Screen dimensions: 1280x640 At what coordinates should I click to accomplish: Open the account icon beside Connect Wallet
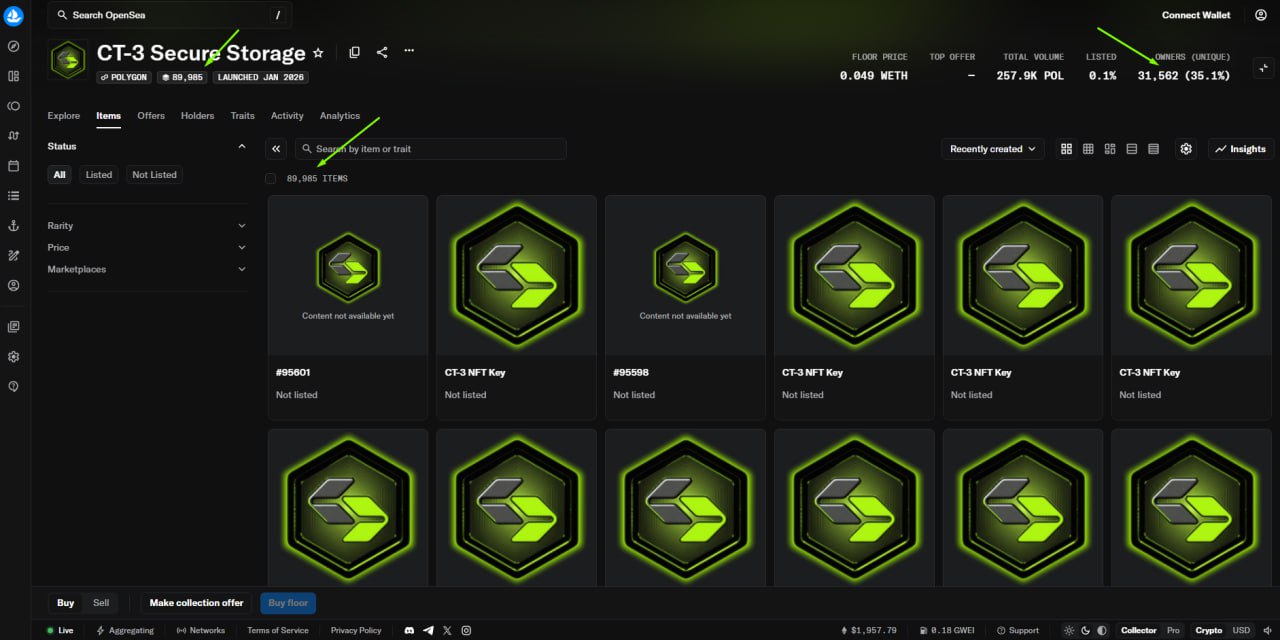(1260, 15)
